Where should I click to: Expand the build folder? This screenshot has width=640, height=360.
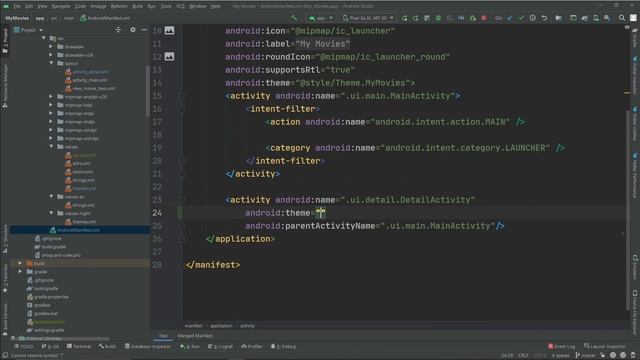pos(20,263)
